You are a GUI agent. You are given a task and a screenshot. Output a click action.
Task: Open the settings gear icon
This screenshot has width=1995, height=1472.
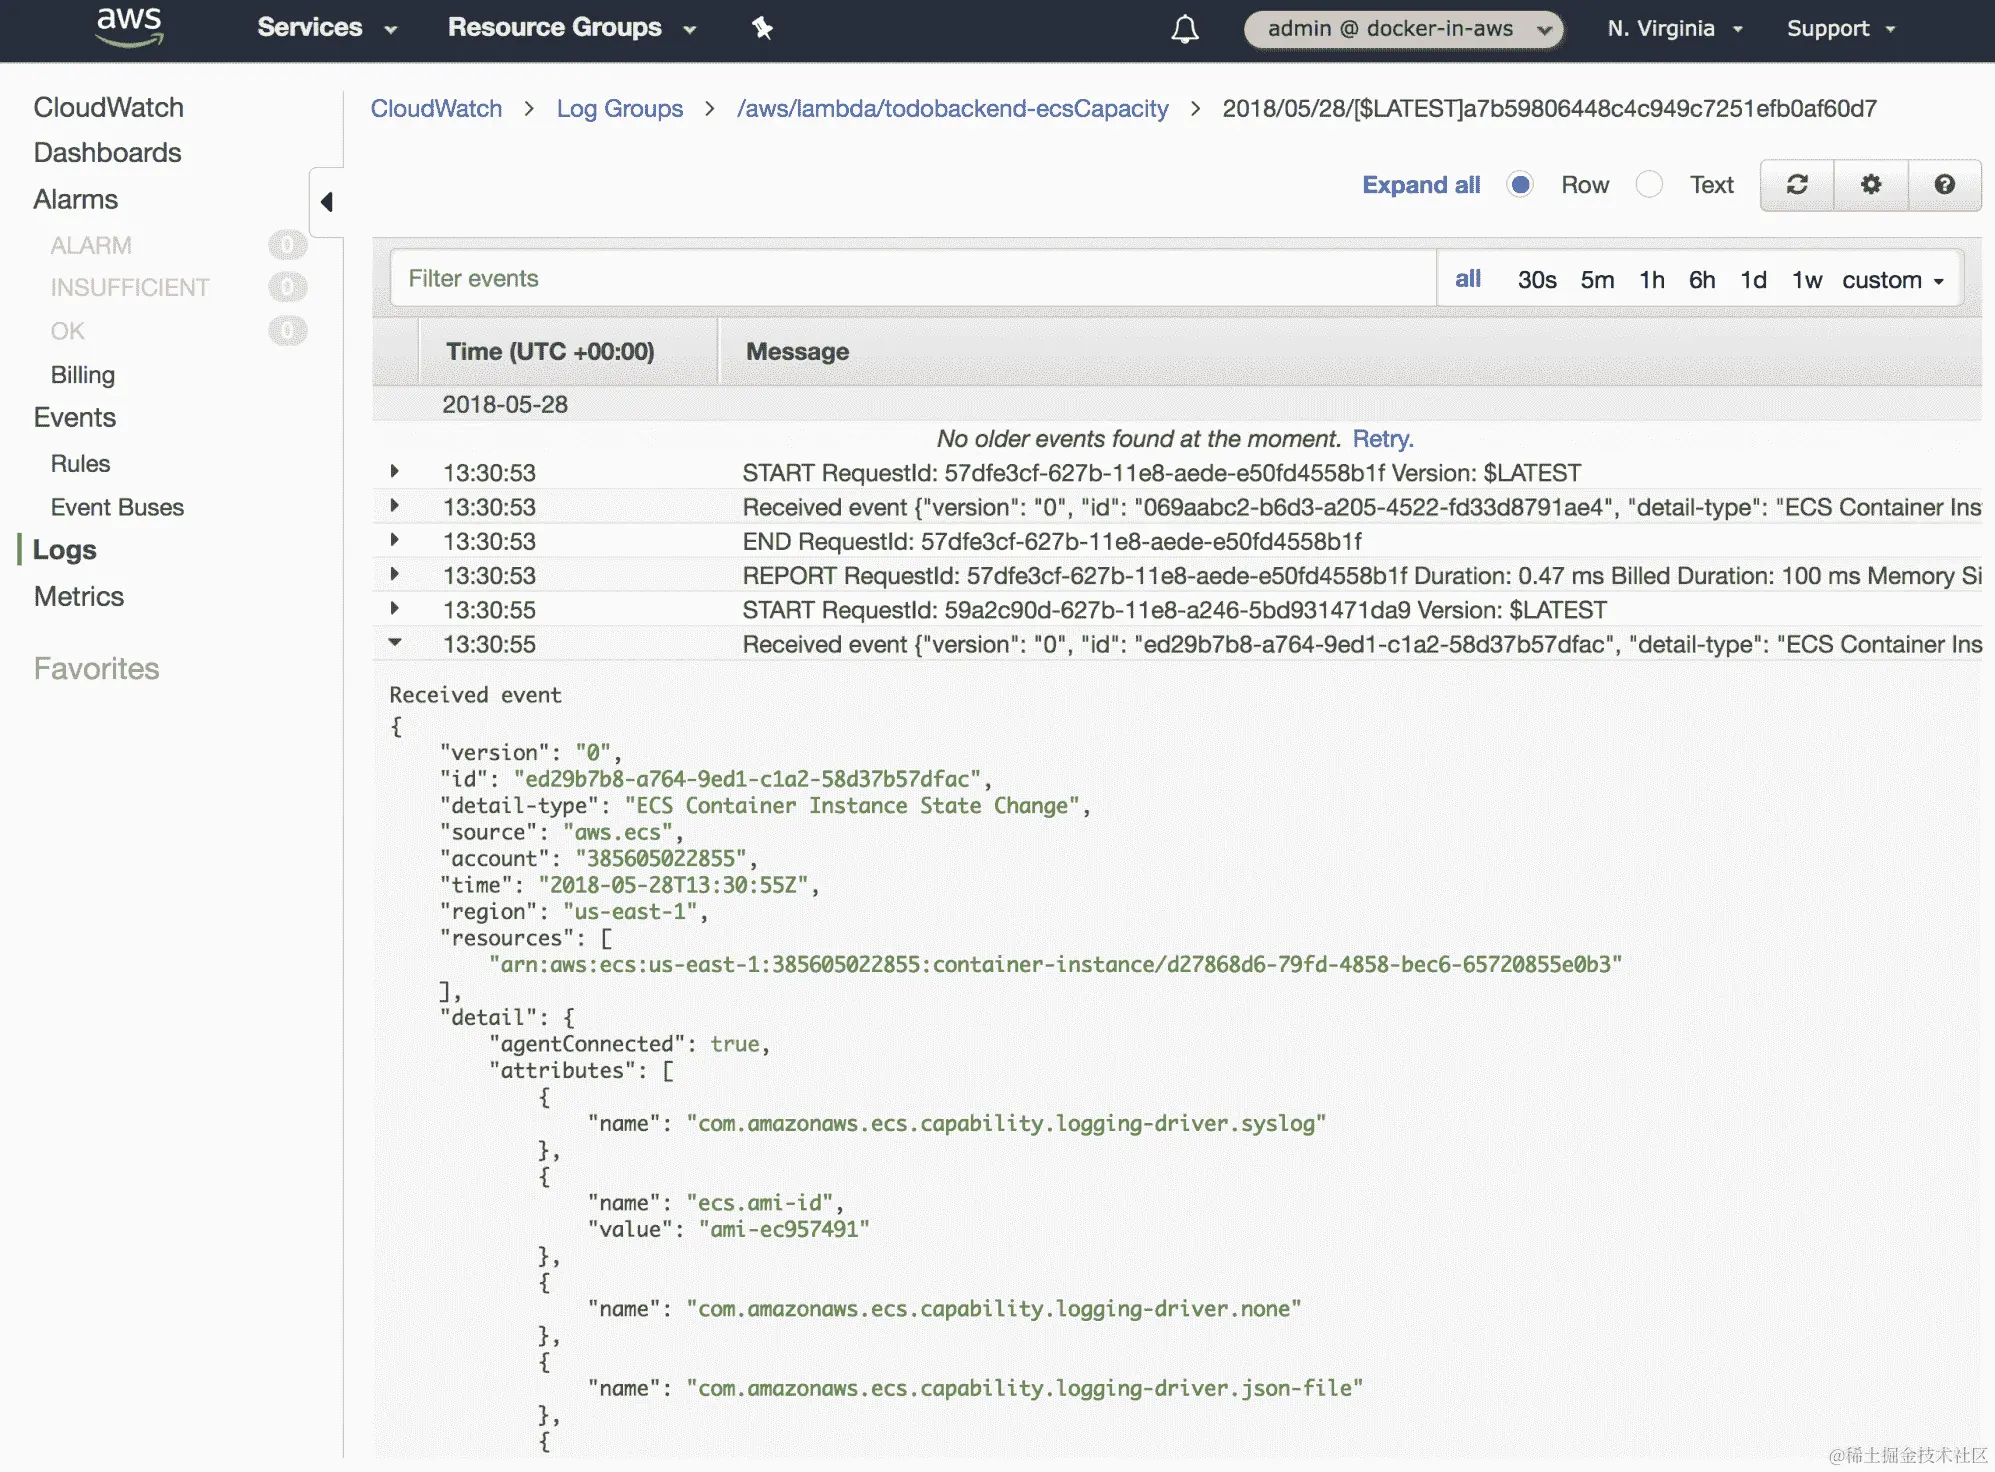(x=1870, y=185)
